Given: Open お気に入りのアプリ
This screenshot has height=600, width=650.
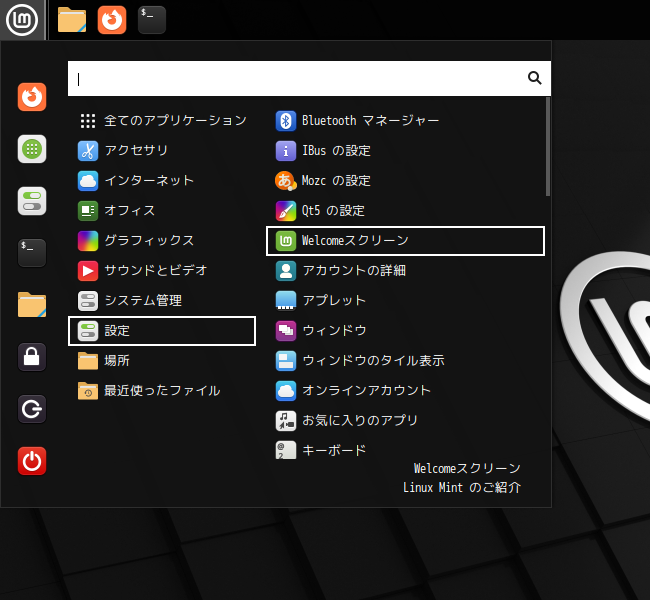Looking at the screenshot, I should [405, 420].
